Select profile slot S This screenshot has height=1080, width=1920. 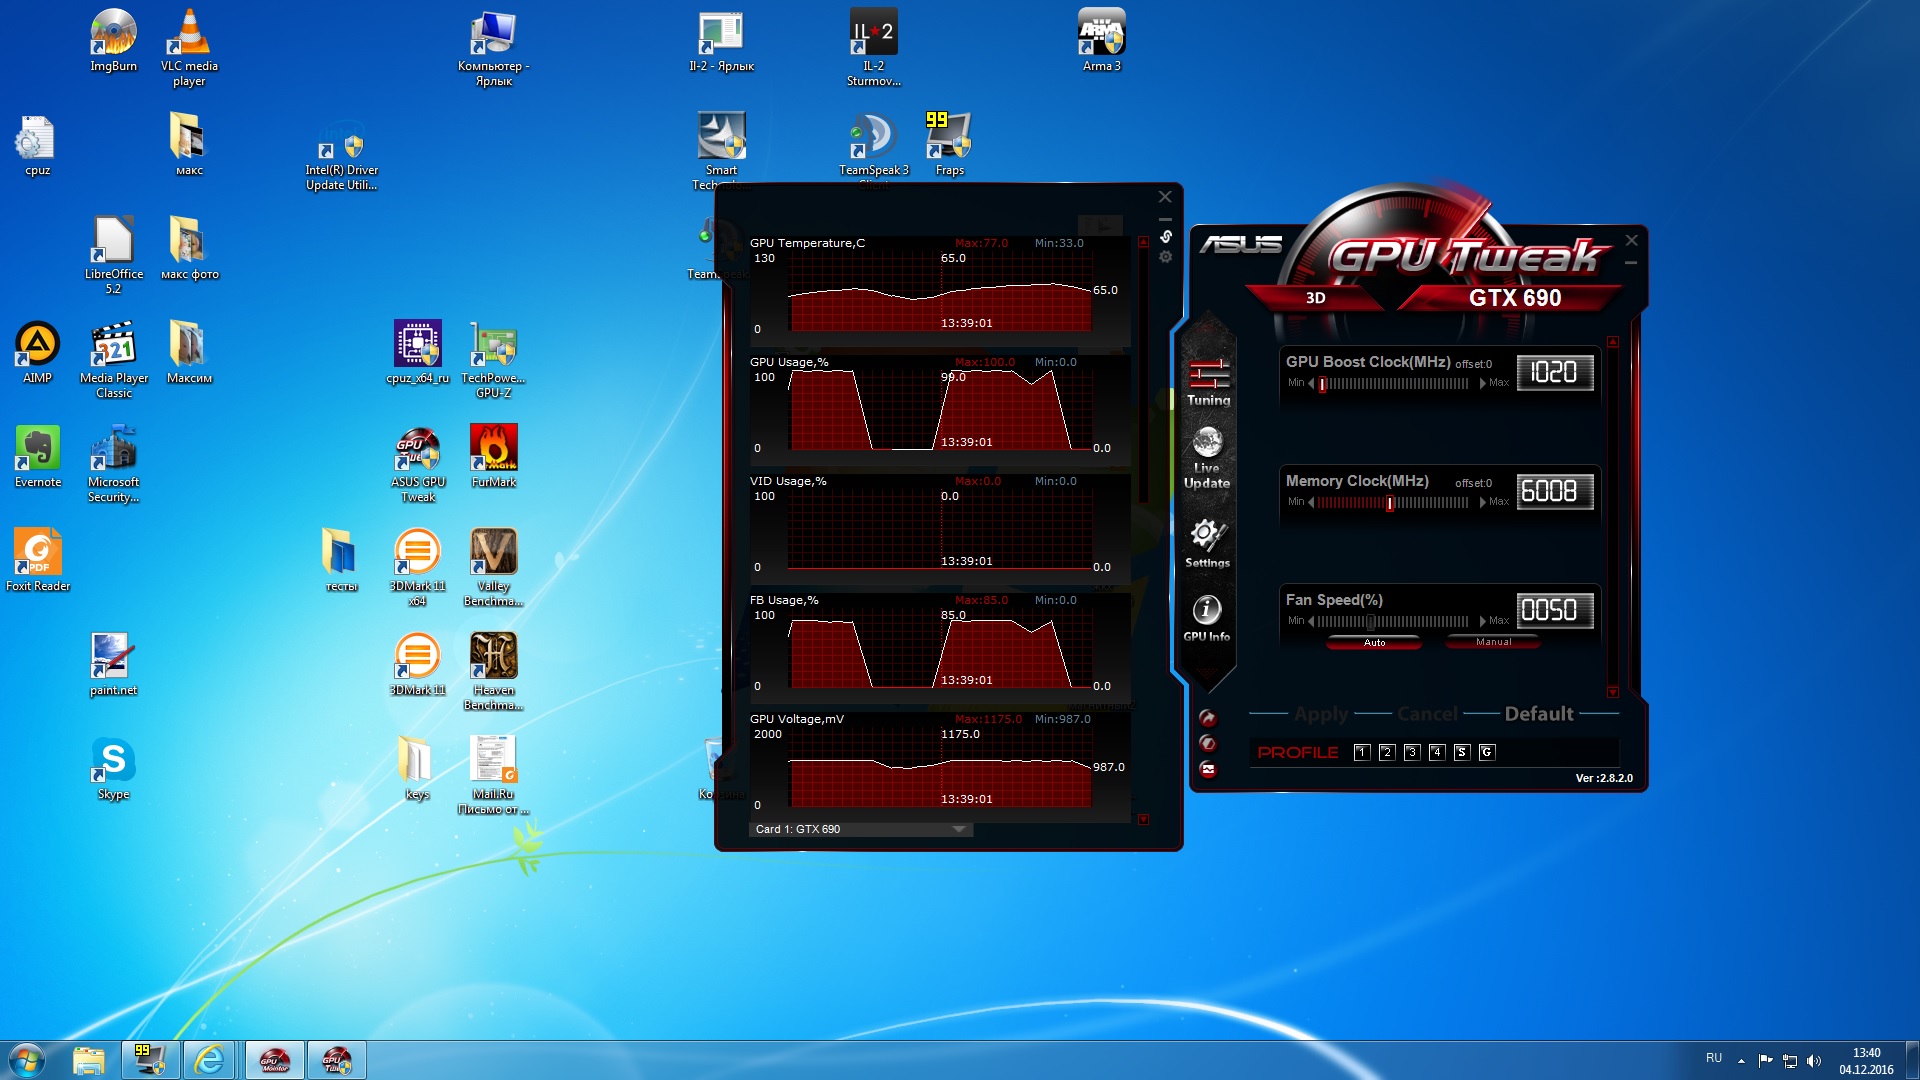[1462, 752]
